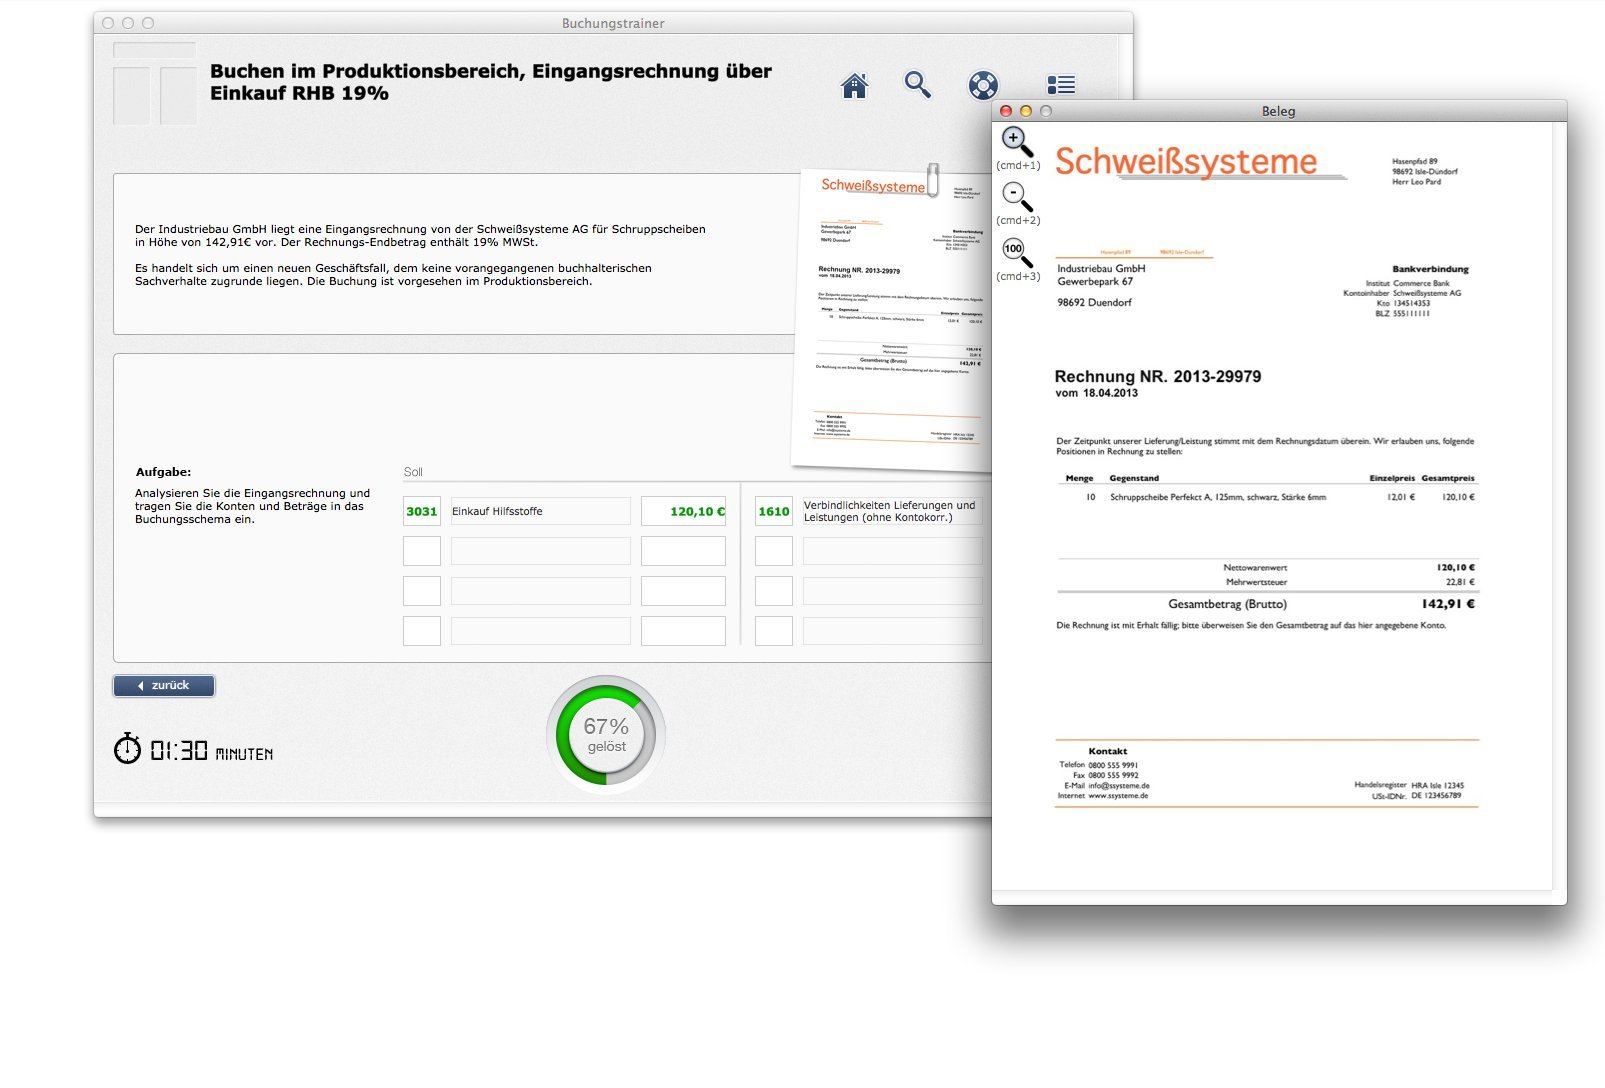Click the fourth empty Haben account name field

tap(892, 631)
